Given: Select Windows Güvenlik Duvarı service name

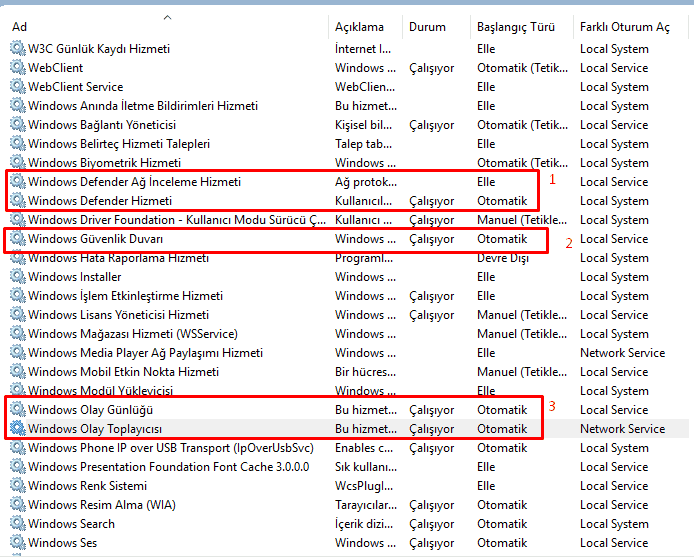Looking at the screenshot, I should (x=96, y=239).
